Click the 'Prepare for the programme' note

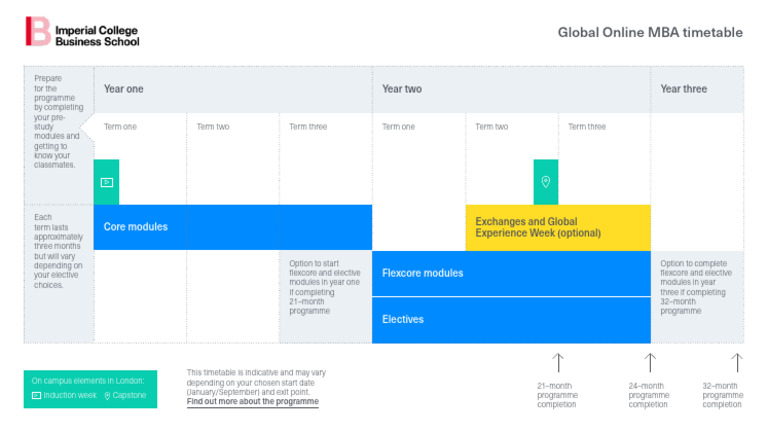[58, 121]
